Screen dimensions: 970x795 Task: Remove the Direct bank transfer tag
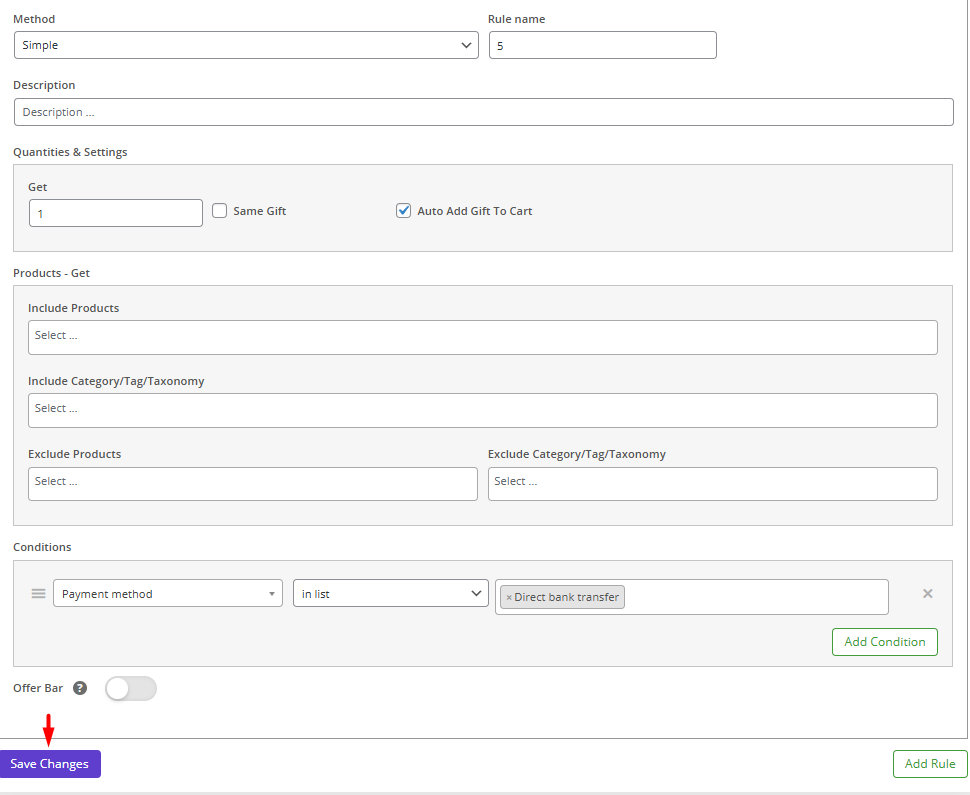tap(509, 598)
